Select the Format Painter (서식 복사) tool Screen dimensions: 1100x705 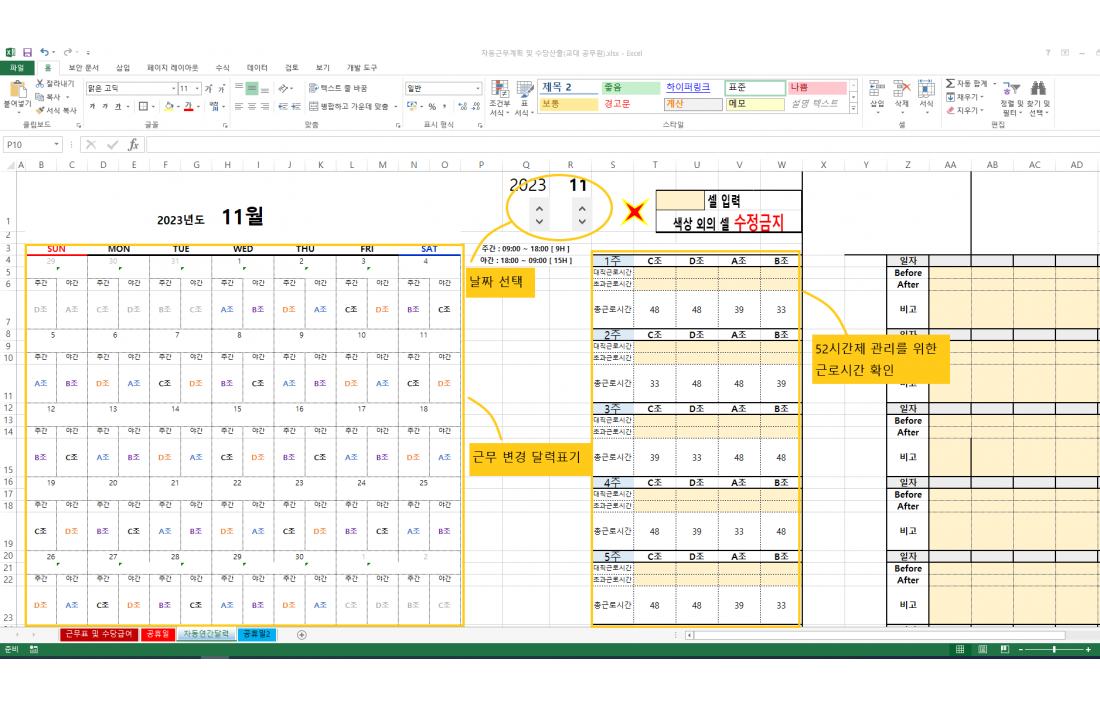click(56, 110)
